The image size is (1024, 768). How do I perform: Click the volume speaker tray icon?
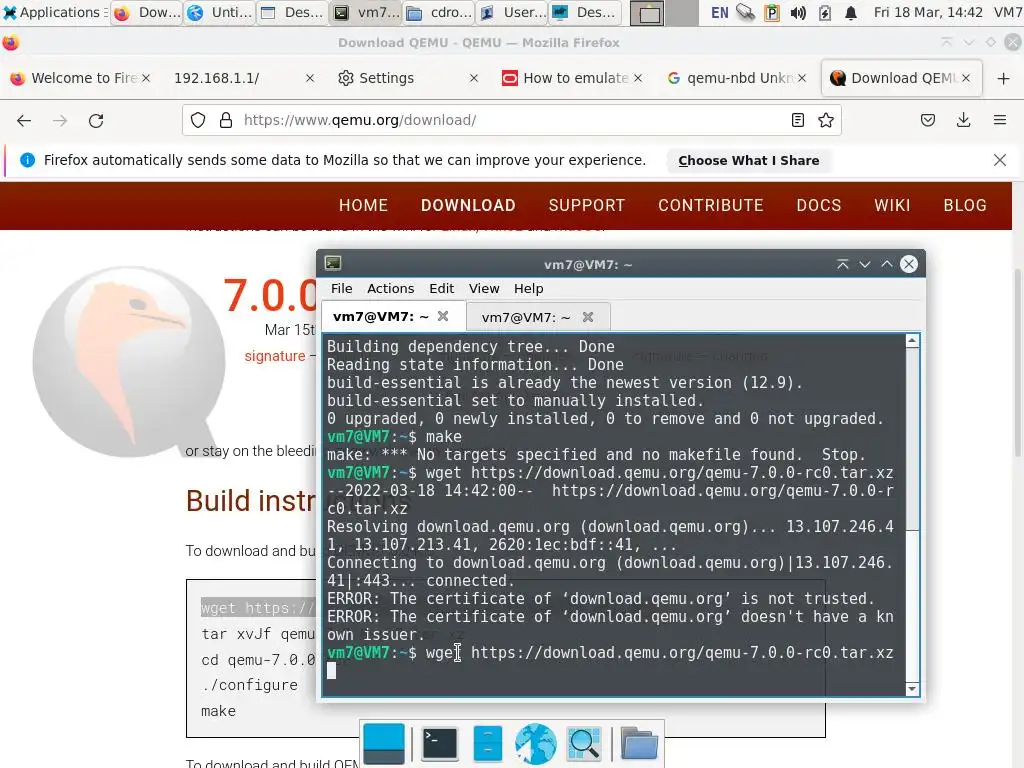click(x=798, y=12)
